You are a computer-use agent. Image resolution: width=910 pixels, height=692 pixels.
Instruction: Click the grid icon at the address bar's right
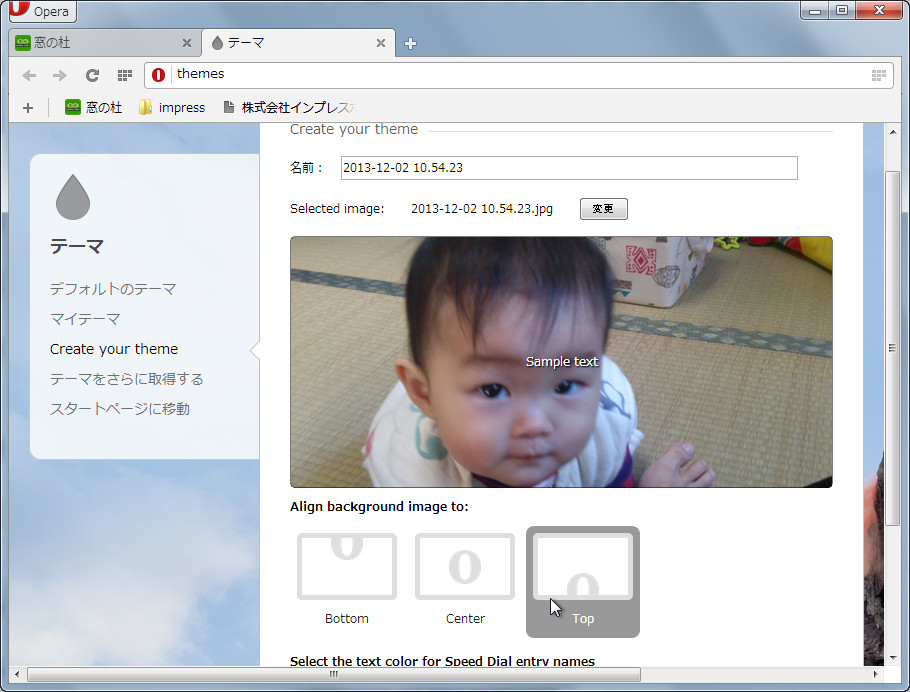[878, 75]
